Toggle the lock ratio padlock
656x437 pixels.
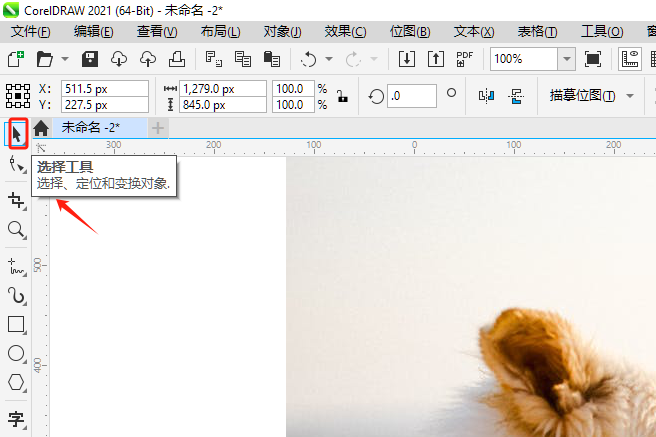tap(343, 96)
